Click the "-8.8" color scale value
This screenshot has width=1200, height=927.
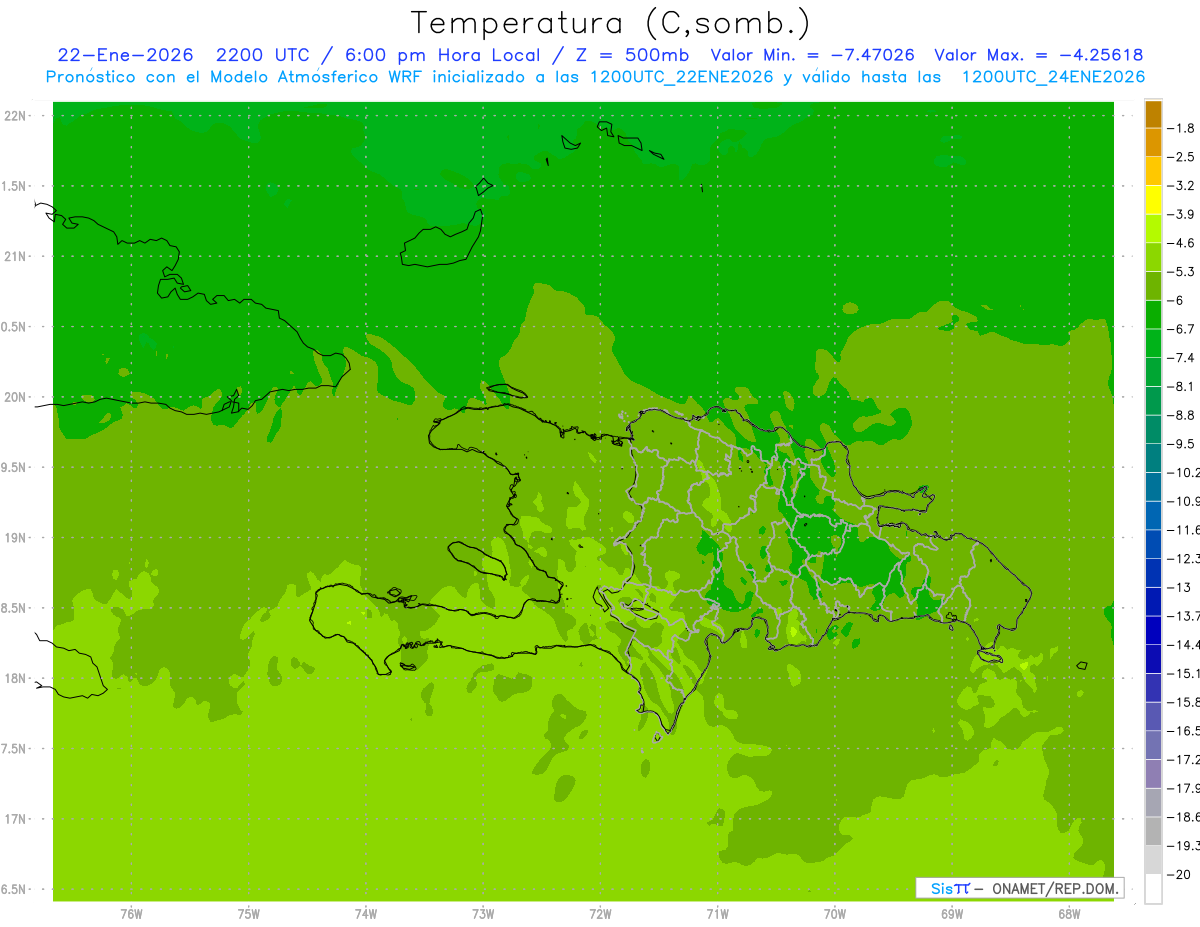[1181, 415]
